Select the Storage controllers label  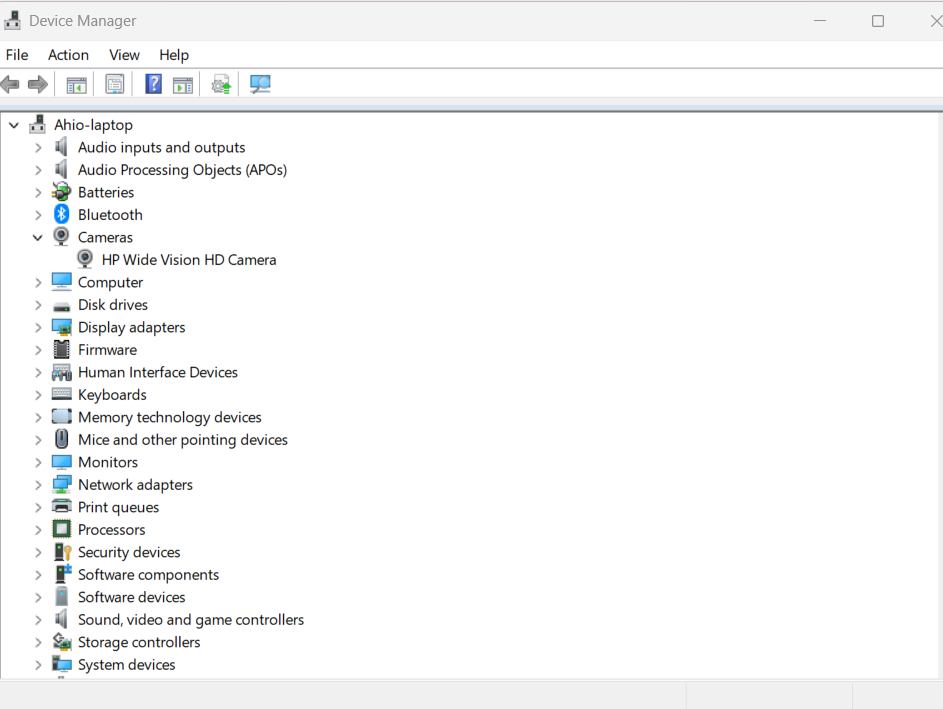coord(139,642)
